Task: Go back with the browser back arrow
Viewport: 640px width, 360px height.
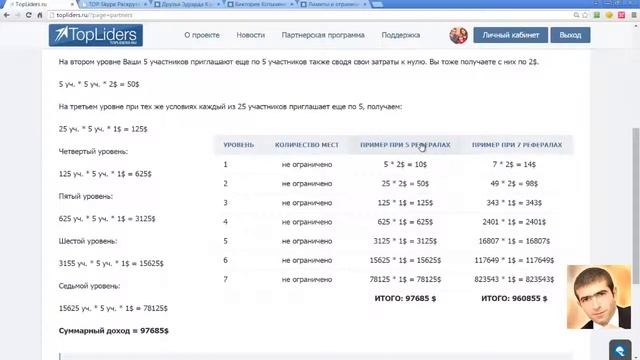Action: (7, 15)
